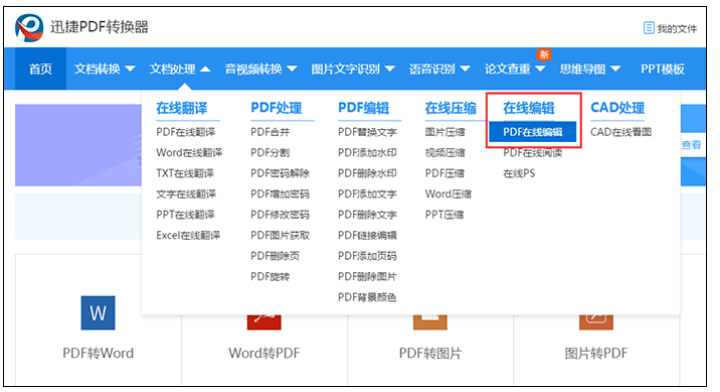Open PDF链接编辑 tool
Viewport: 720px width, 392px height.
(367, 235)
